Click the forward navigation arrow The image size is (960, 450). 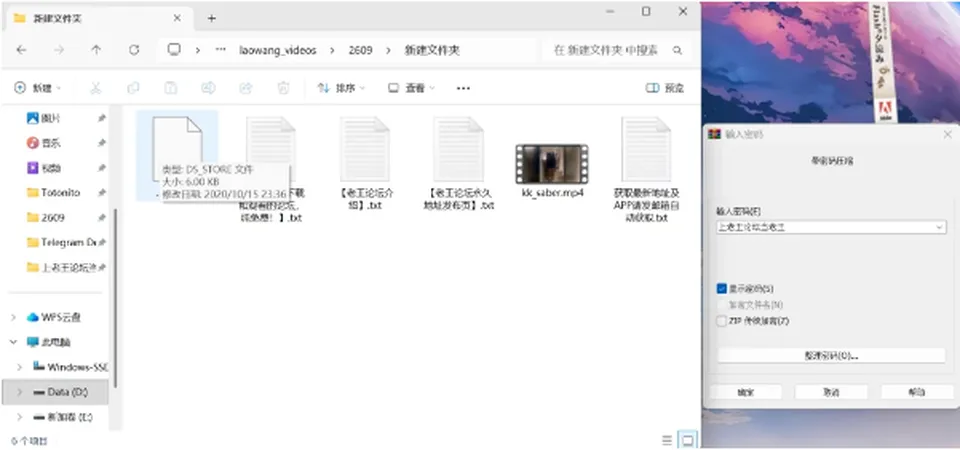click(x=59, y=50)
